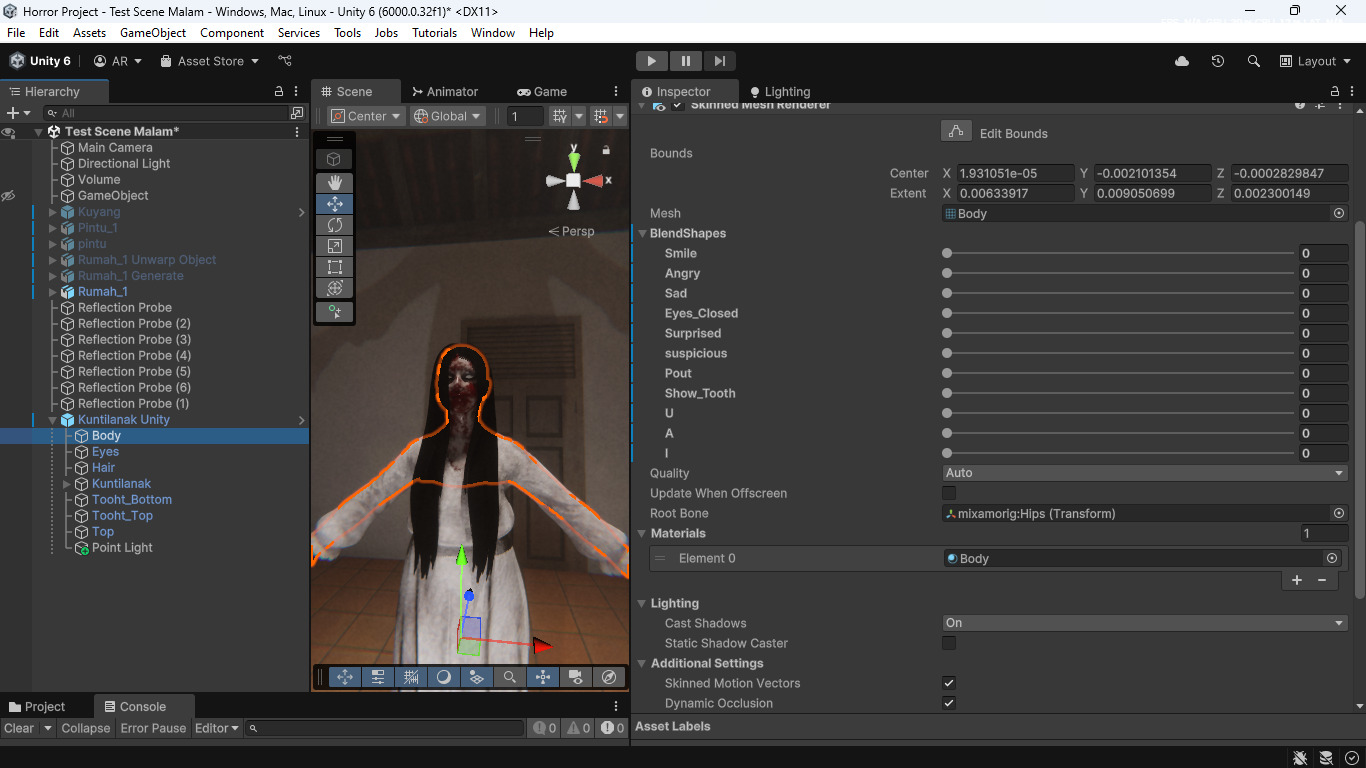Viewport: 1366px width, 768px height.
Task: Toggle Static Shadow Caster checkbox
Action: tap(949, 643)
